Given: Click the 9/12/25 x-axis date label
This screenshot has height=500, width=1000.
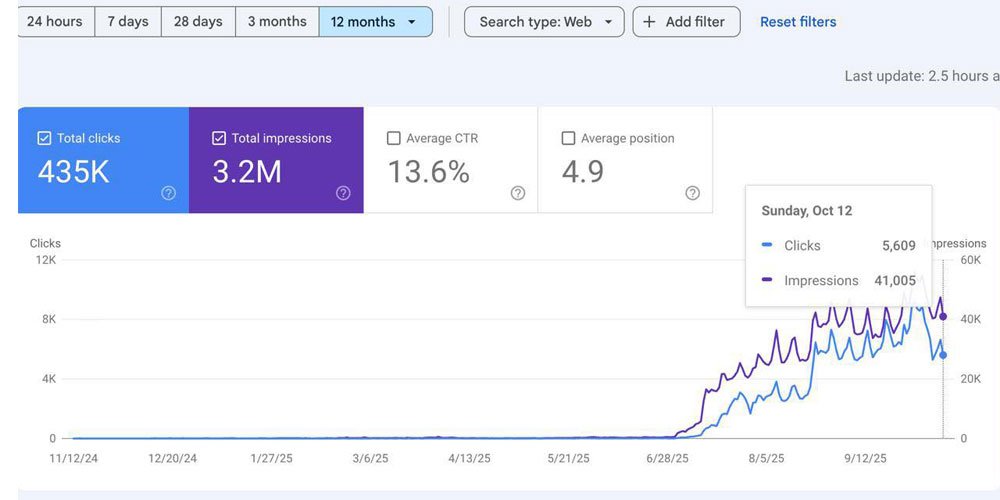Looking at the screenshot, I should click(x=865, y=459).
